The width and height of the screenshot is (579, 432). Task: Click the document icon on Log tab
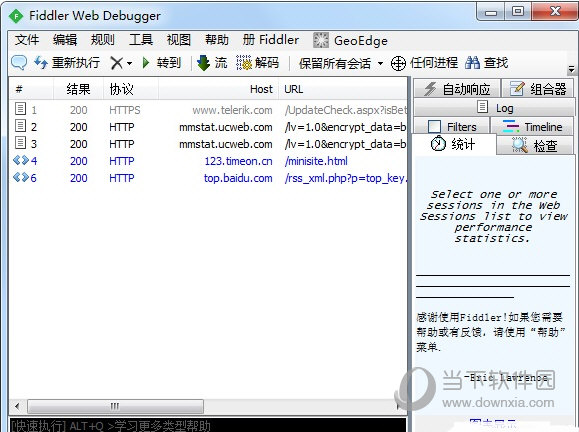(482, 107)
